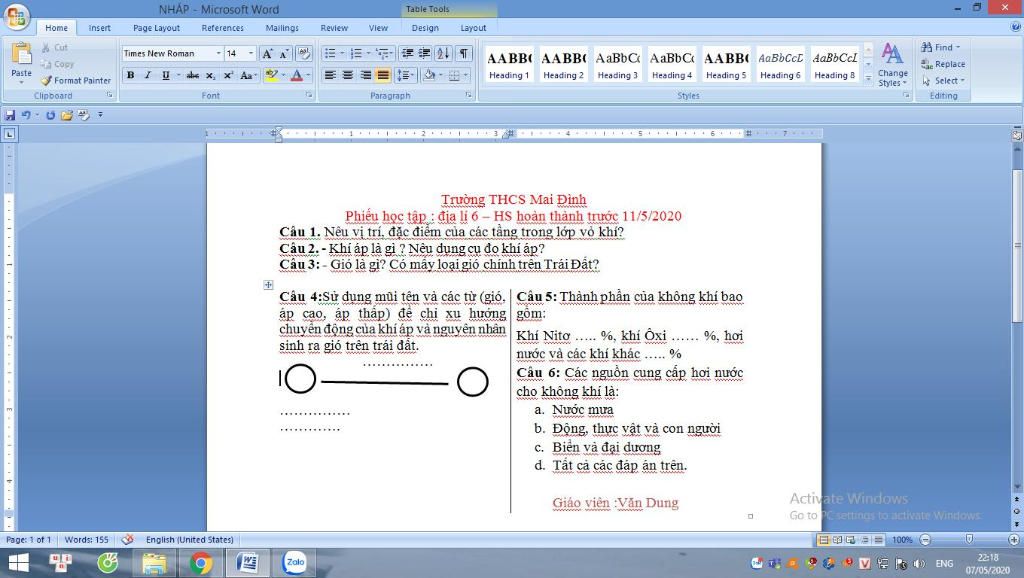Click the vertical scrollbar thumb

[1017, 245]
